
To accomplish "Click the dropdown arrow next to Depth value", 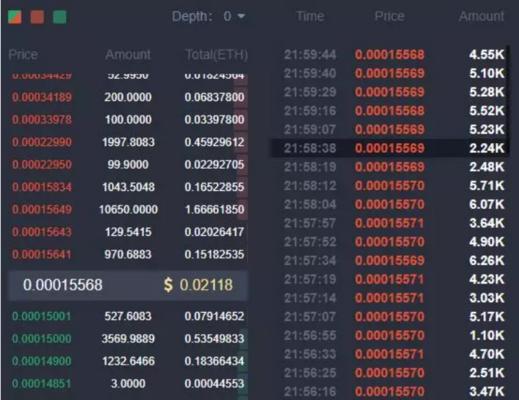I will point(241,16).
